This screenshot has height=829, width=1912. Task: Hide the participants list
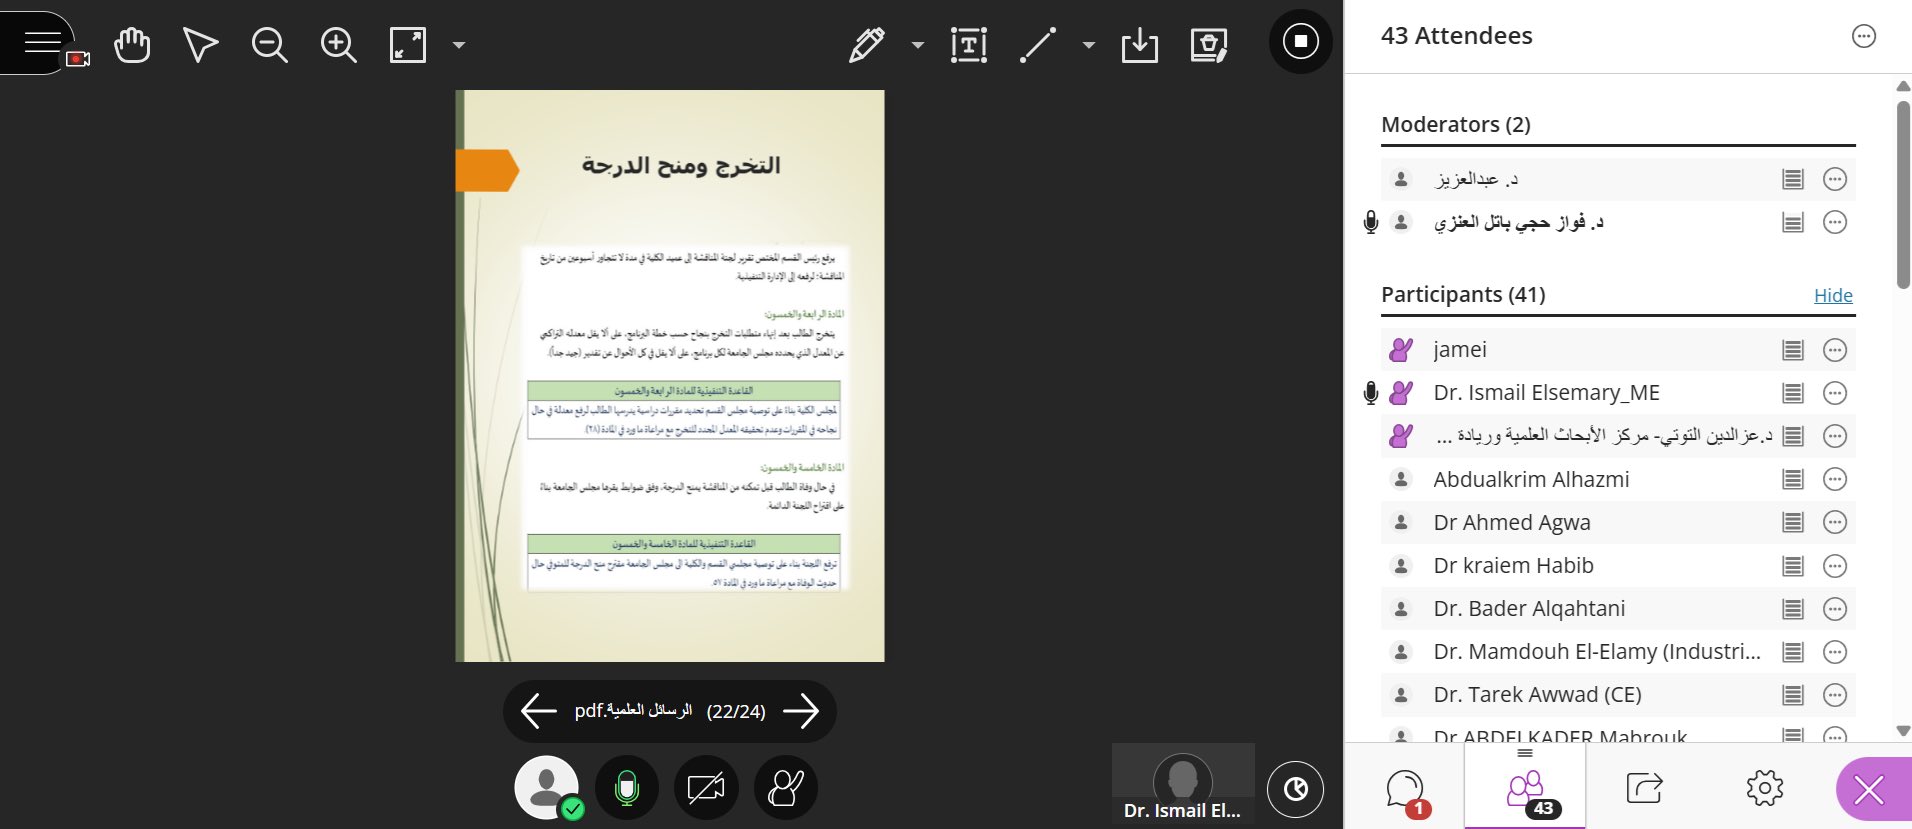tap(1833, 295)
